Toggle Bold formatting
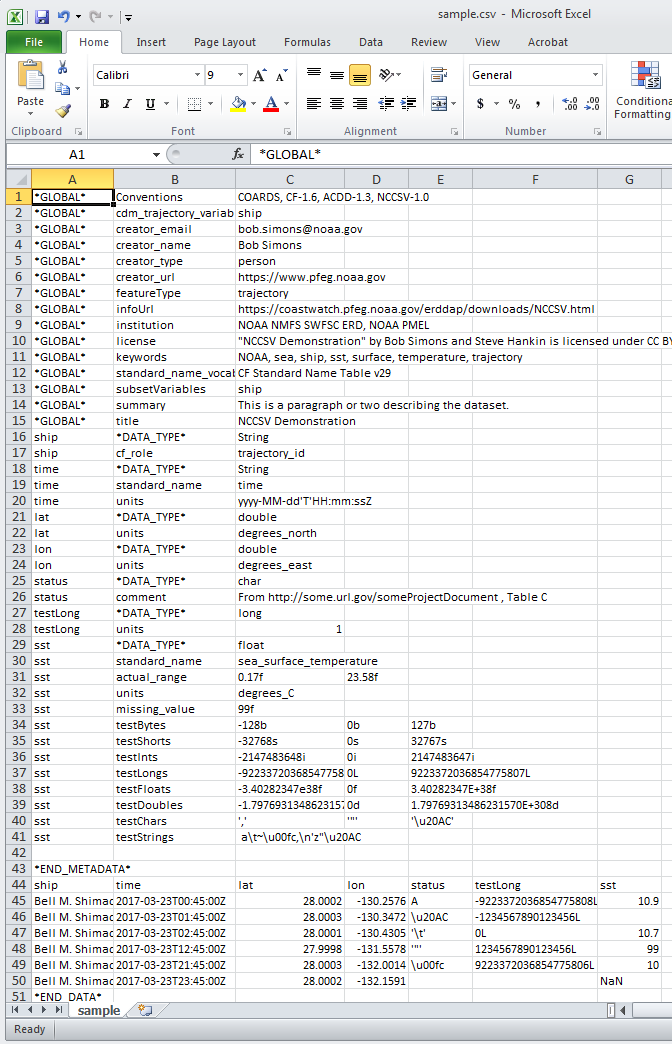The width and height of the screenshot is (672, 1044). [104, 104]
